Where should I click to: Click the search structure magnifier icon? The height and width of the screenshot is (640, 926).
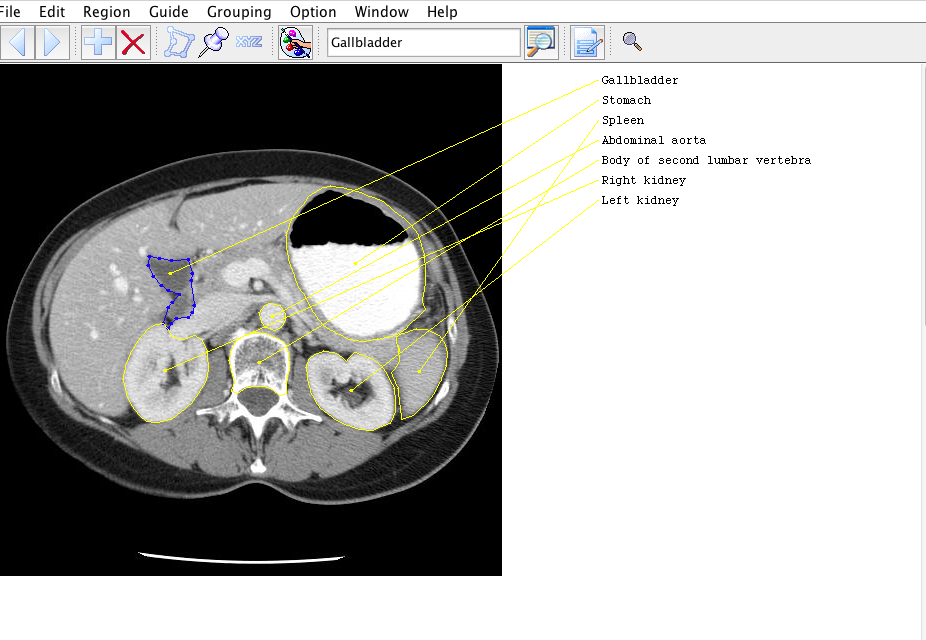(x=541, y=43)
